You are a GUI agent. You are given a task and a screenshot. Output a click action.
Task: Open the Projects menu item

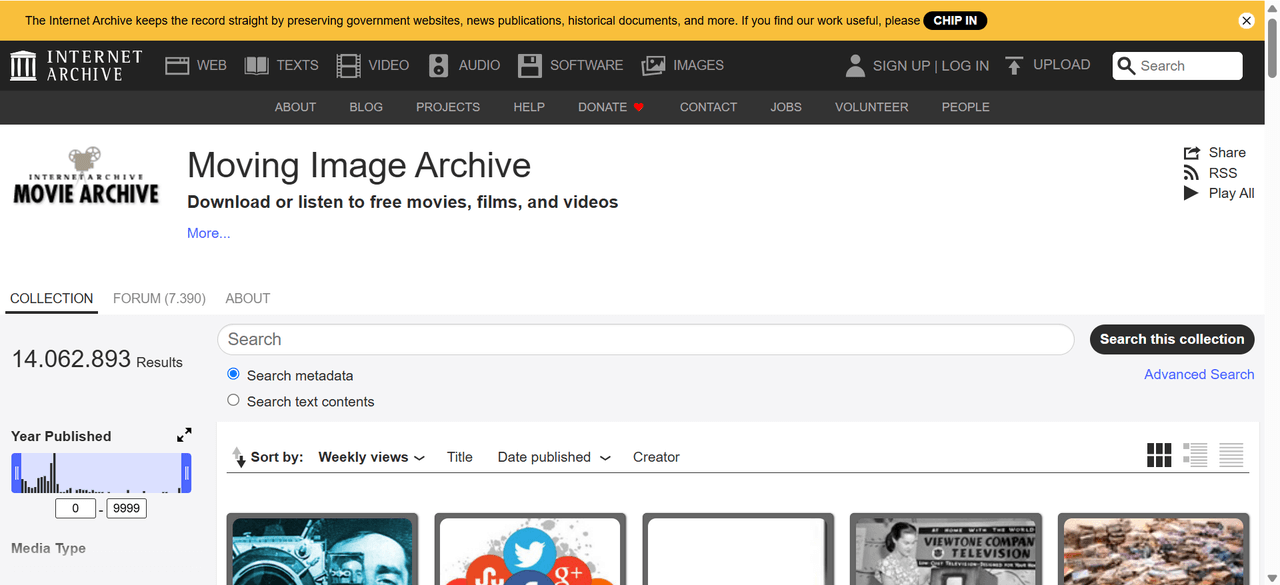coord(448,107)
